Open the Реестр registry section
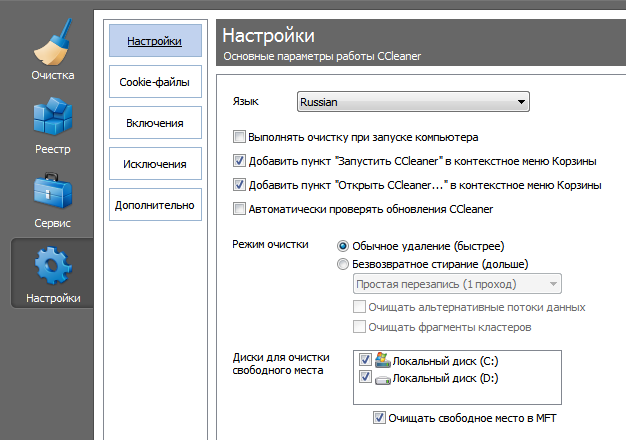Screen dimensions: 626x440 (x=53, y=125)
